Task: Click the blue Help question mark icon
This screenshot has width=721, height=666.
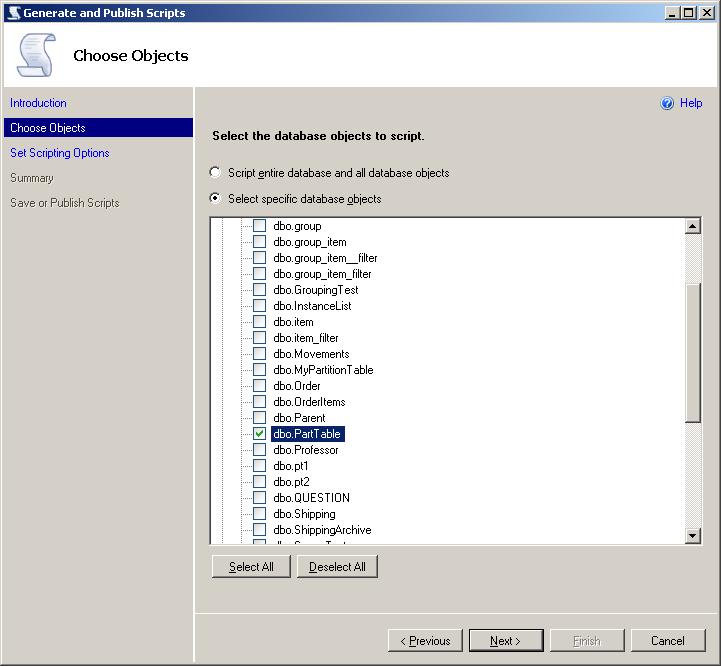Action: [667, 103]
